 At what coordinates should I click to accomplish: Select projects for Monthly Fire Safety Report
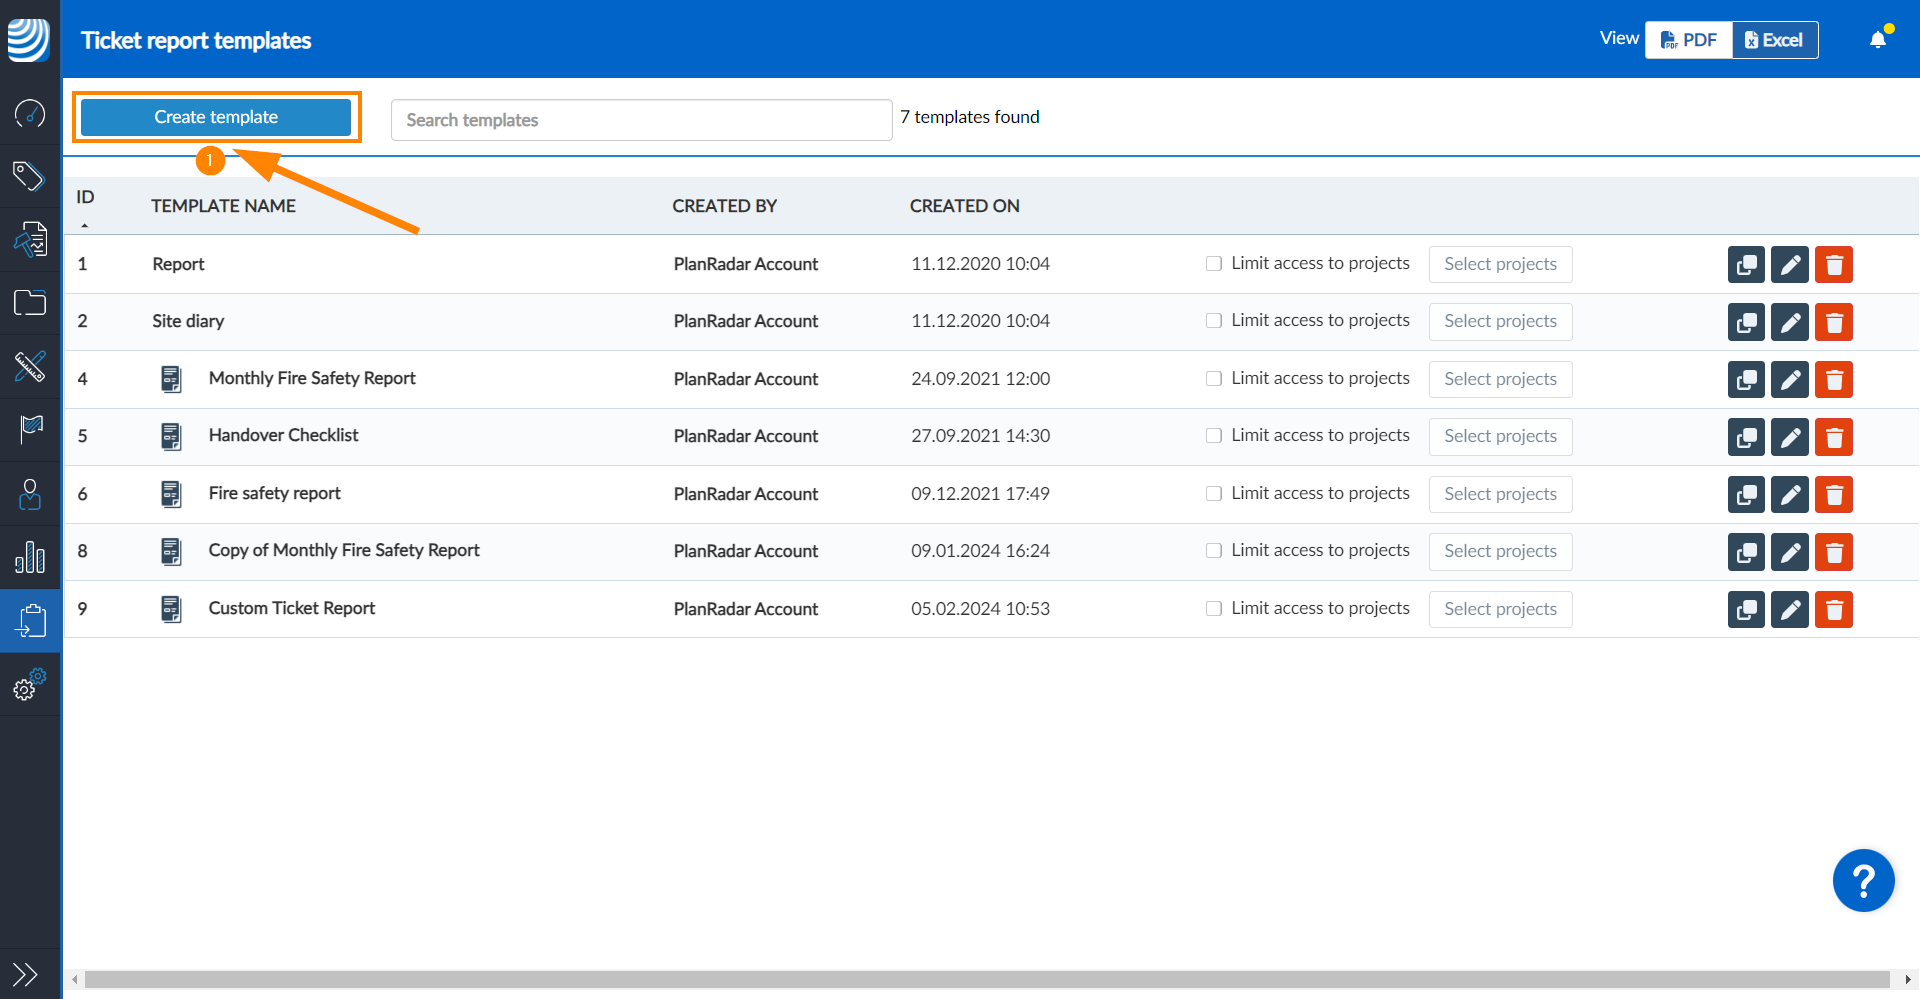click(x=1500, y=379)
